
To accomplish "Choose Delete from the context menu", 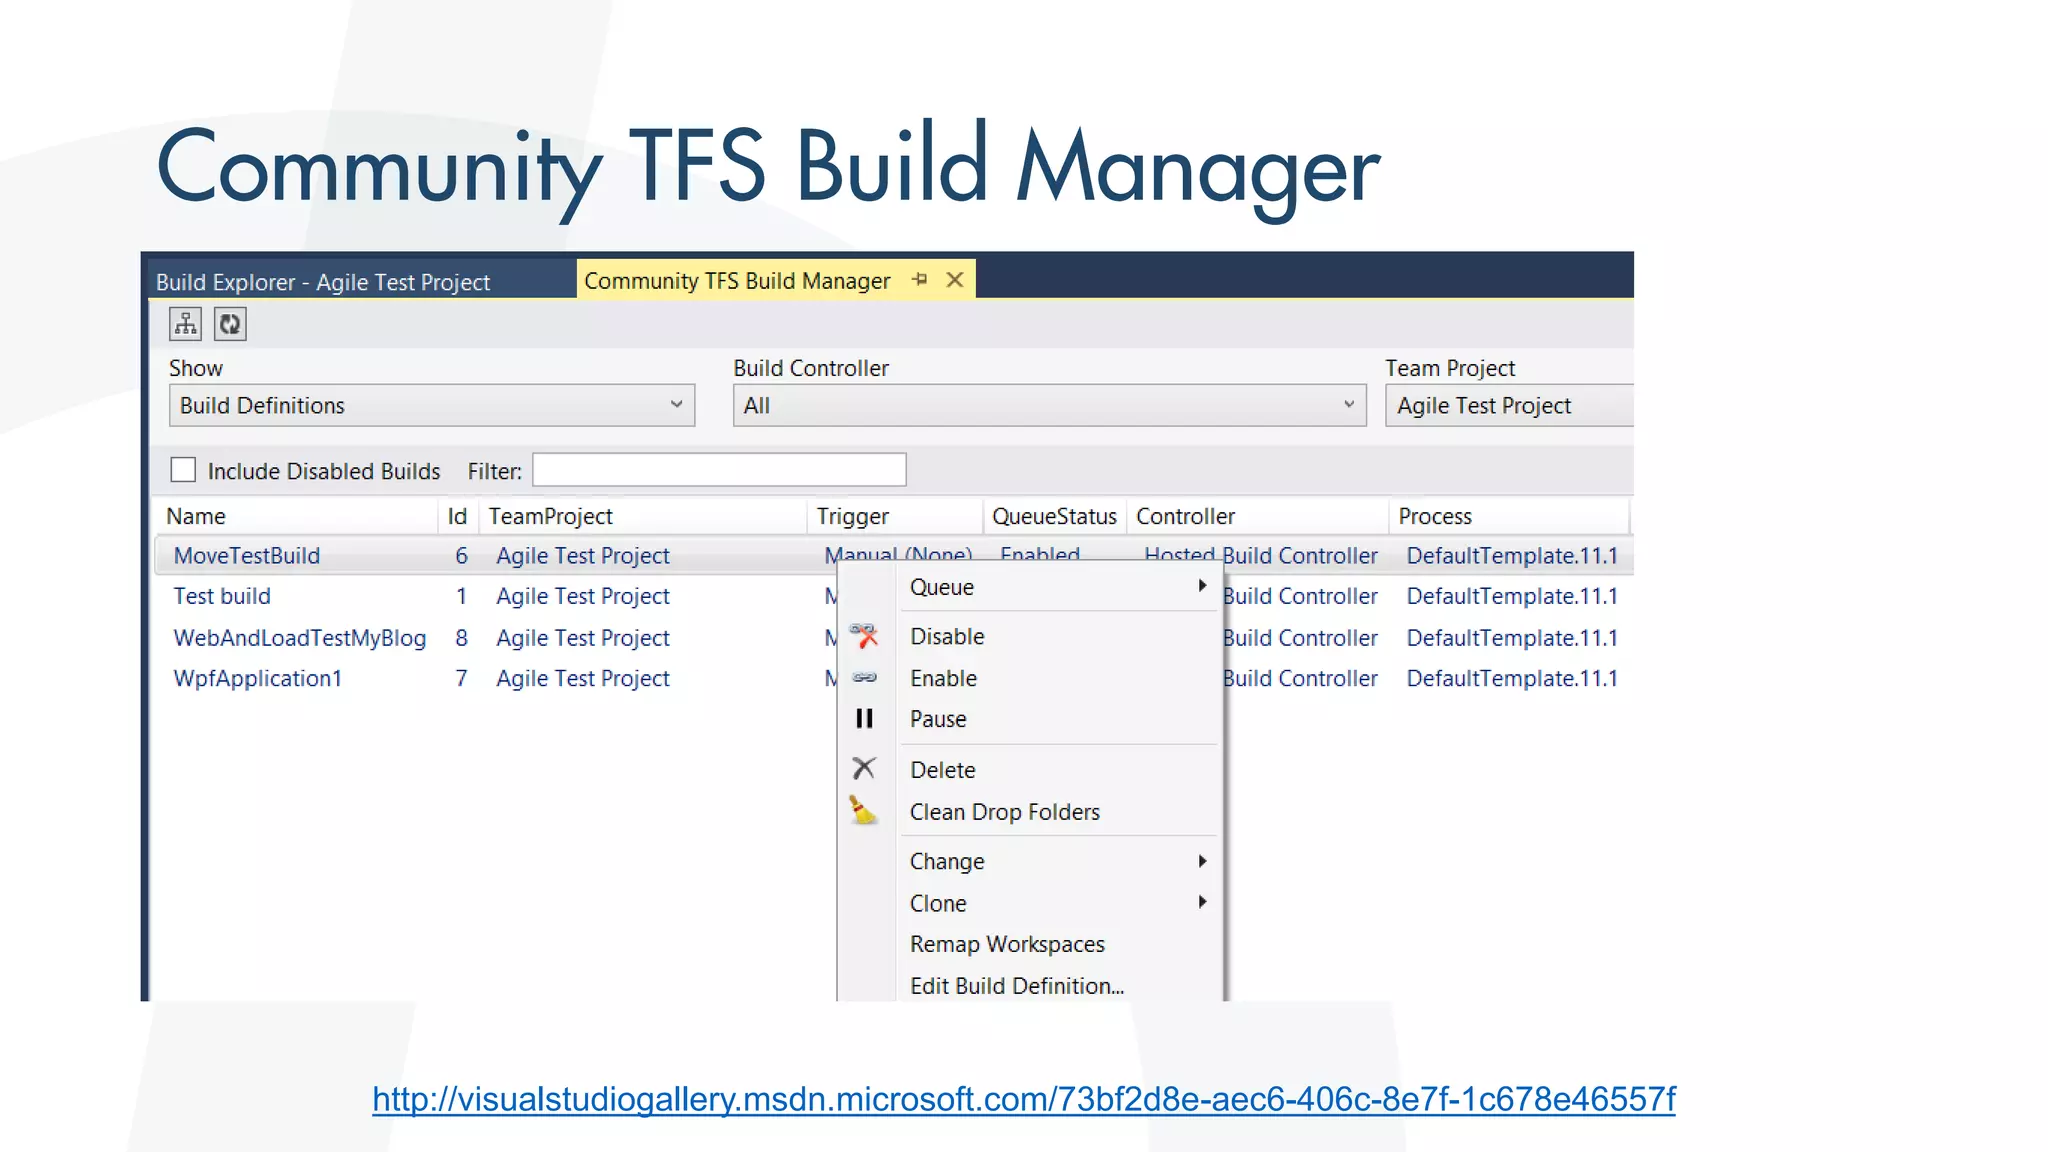I will coord(942,770).
